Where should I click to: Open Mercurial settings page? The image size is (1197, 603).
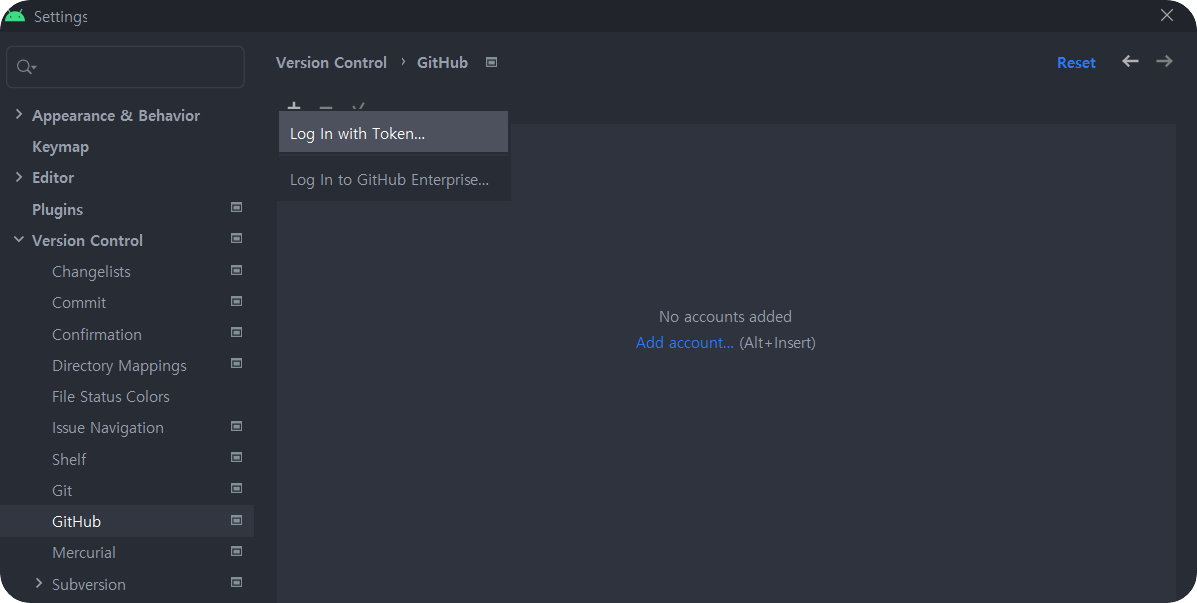point(83,553)
